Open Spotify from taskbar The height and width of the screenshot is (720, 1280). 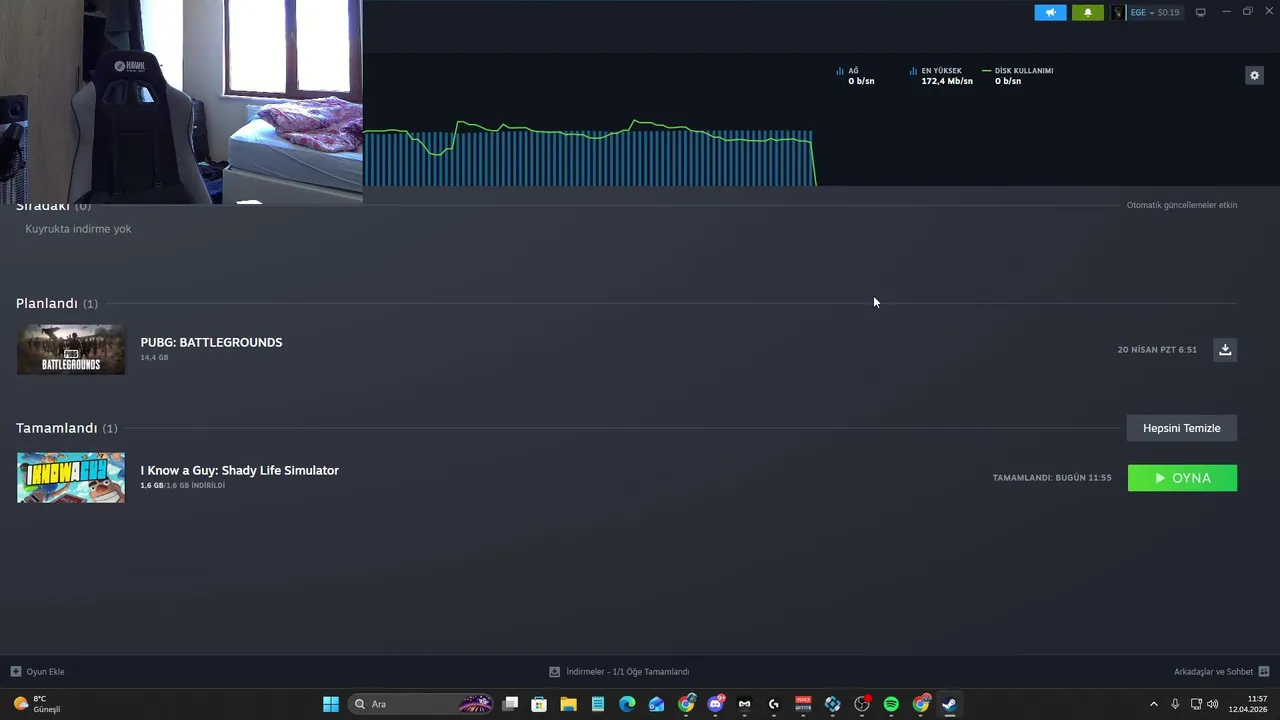coord(891,704)
